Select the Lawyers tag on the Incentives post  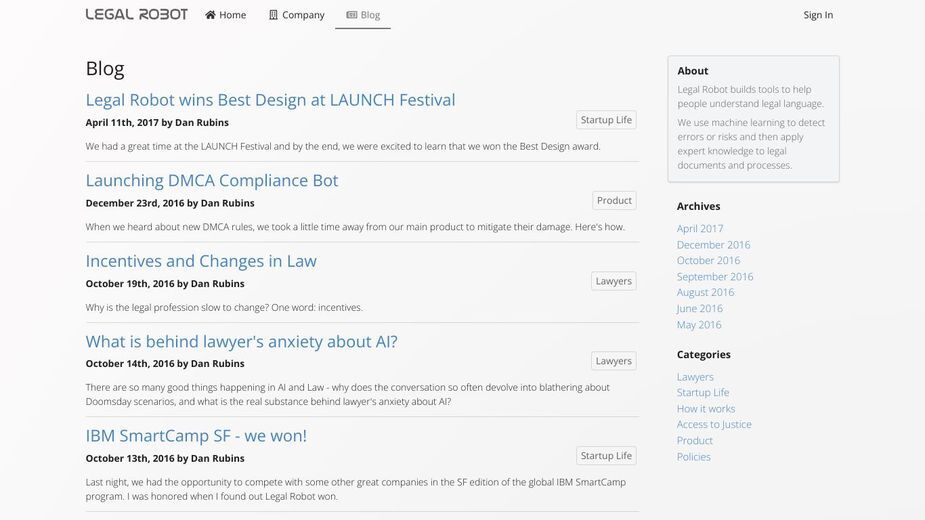click(x=614, y=281)
